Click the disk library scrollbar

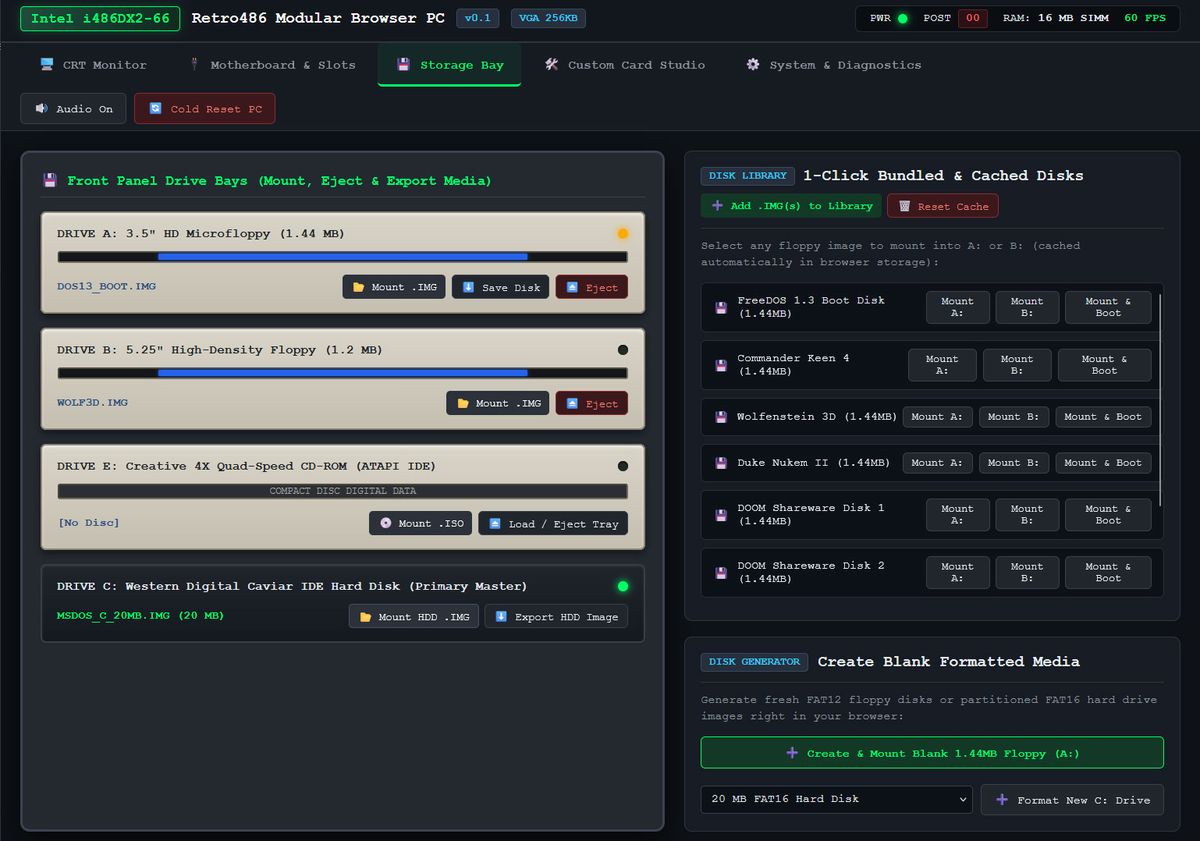pos(1161,398)
